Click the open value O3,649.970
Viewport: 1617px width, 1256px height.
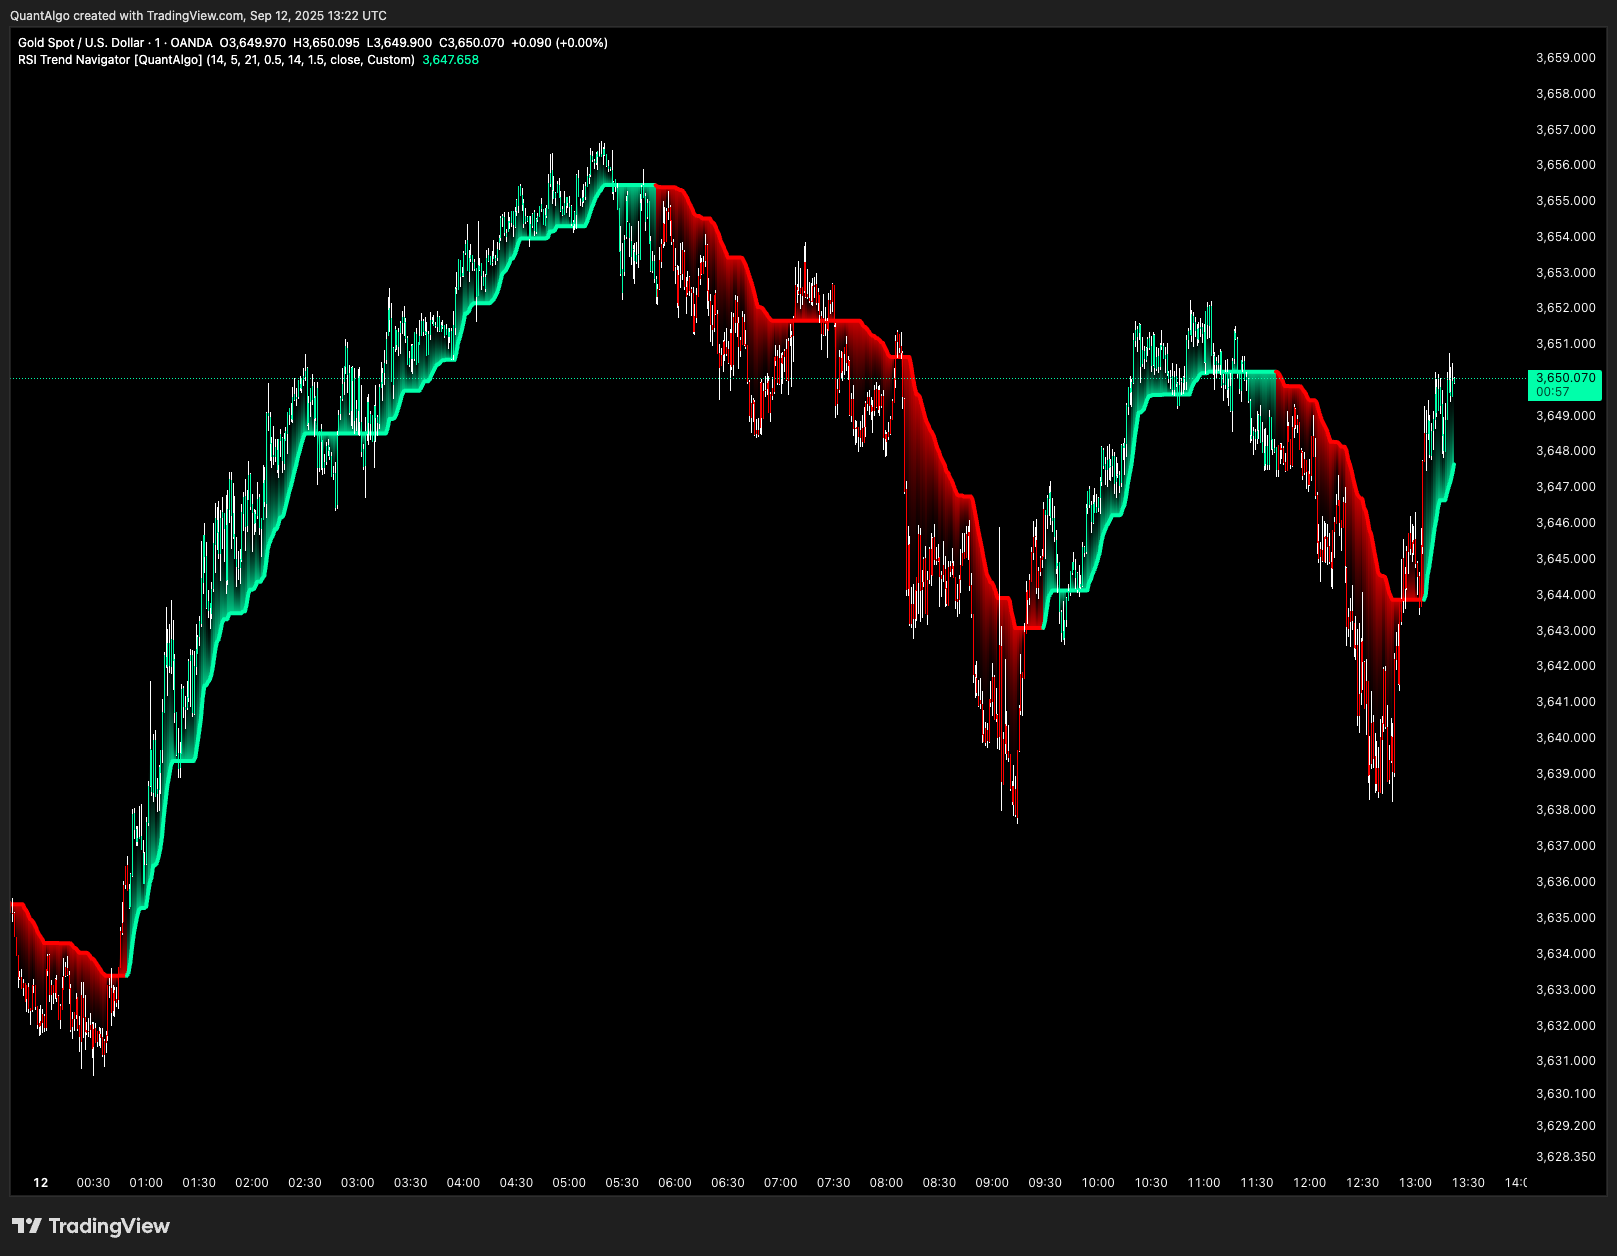253,43
